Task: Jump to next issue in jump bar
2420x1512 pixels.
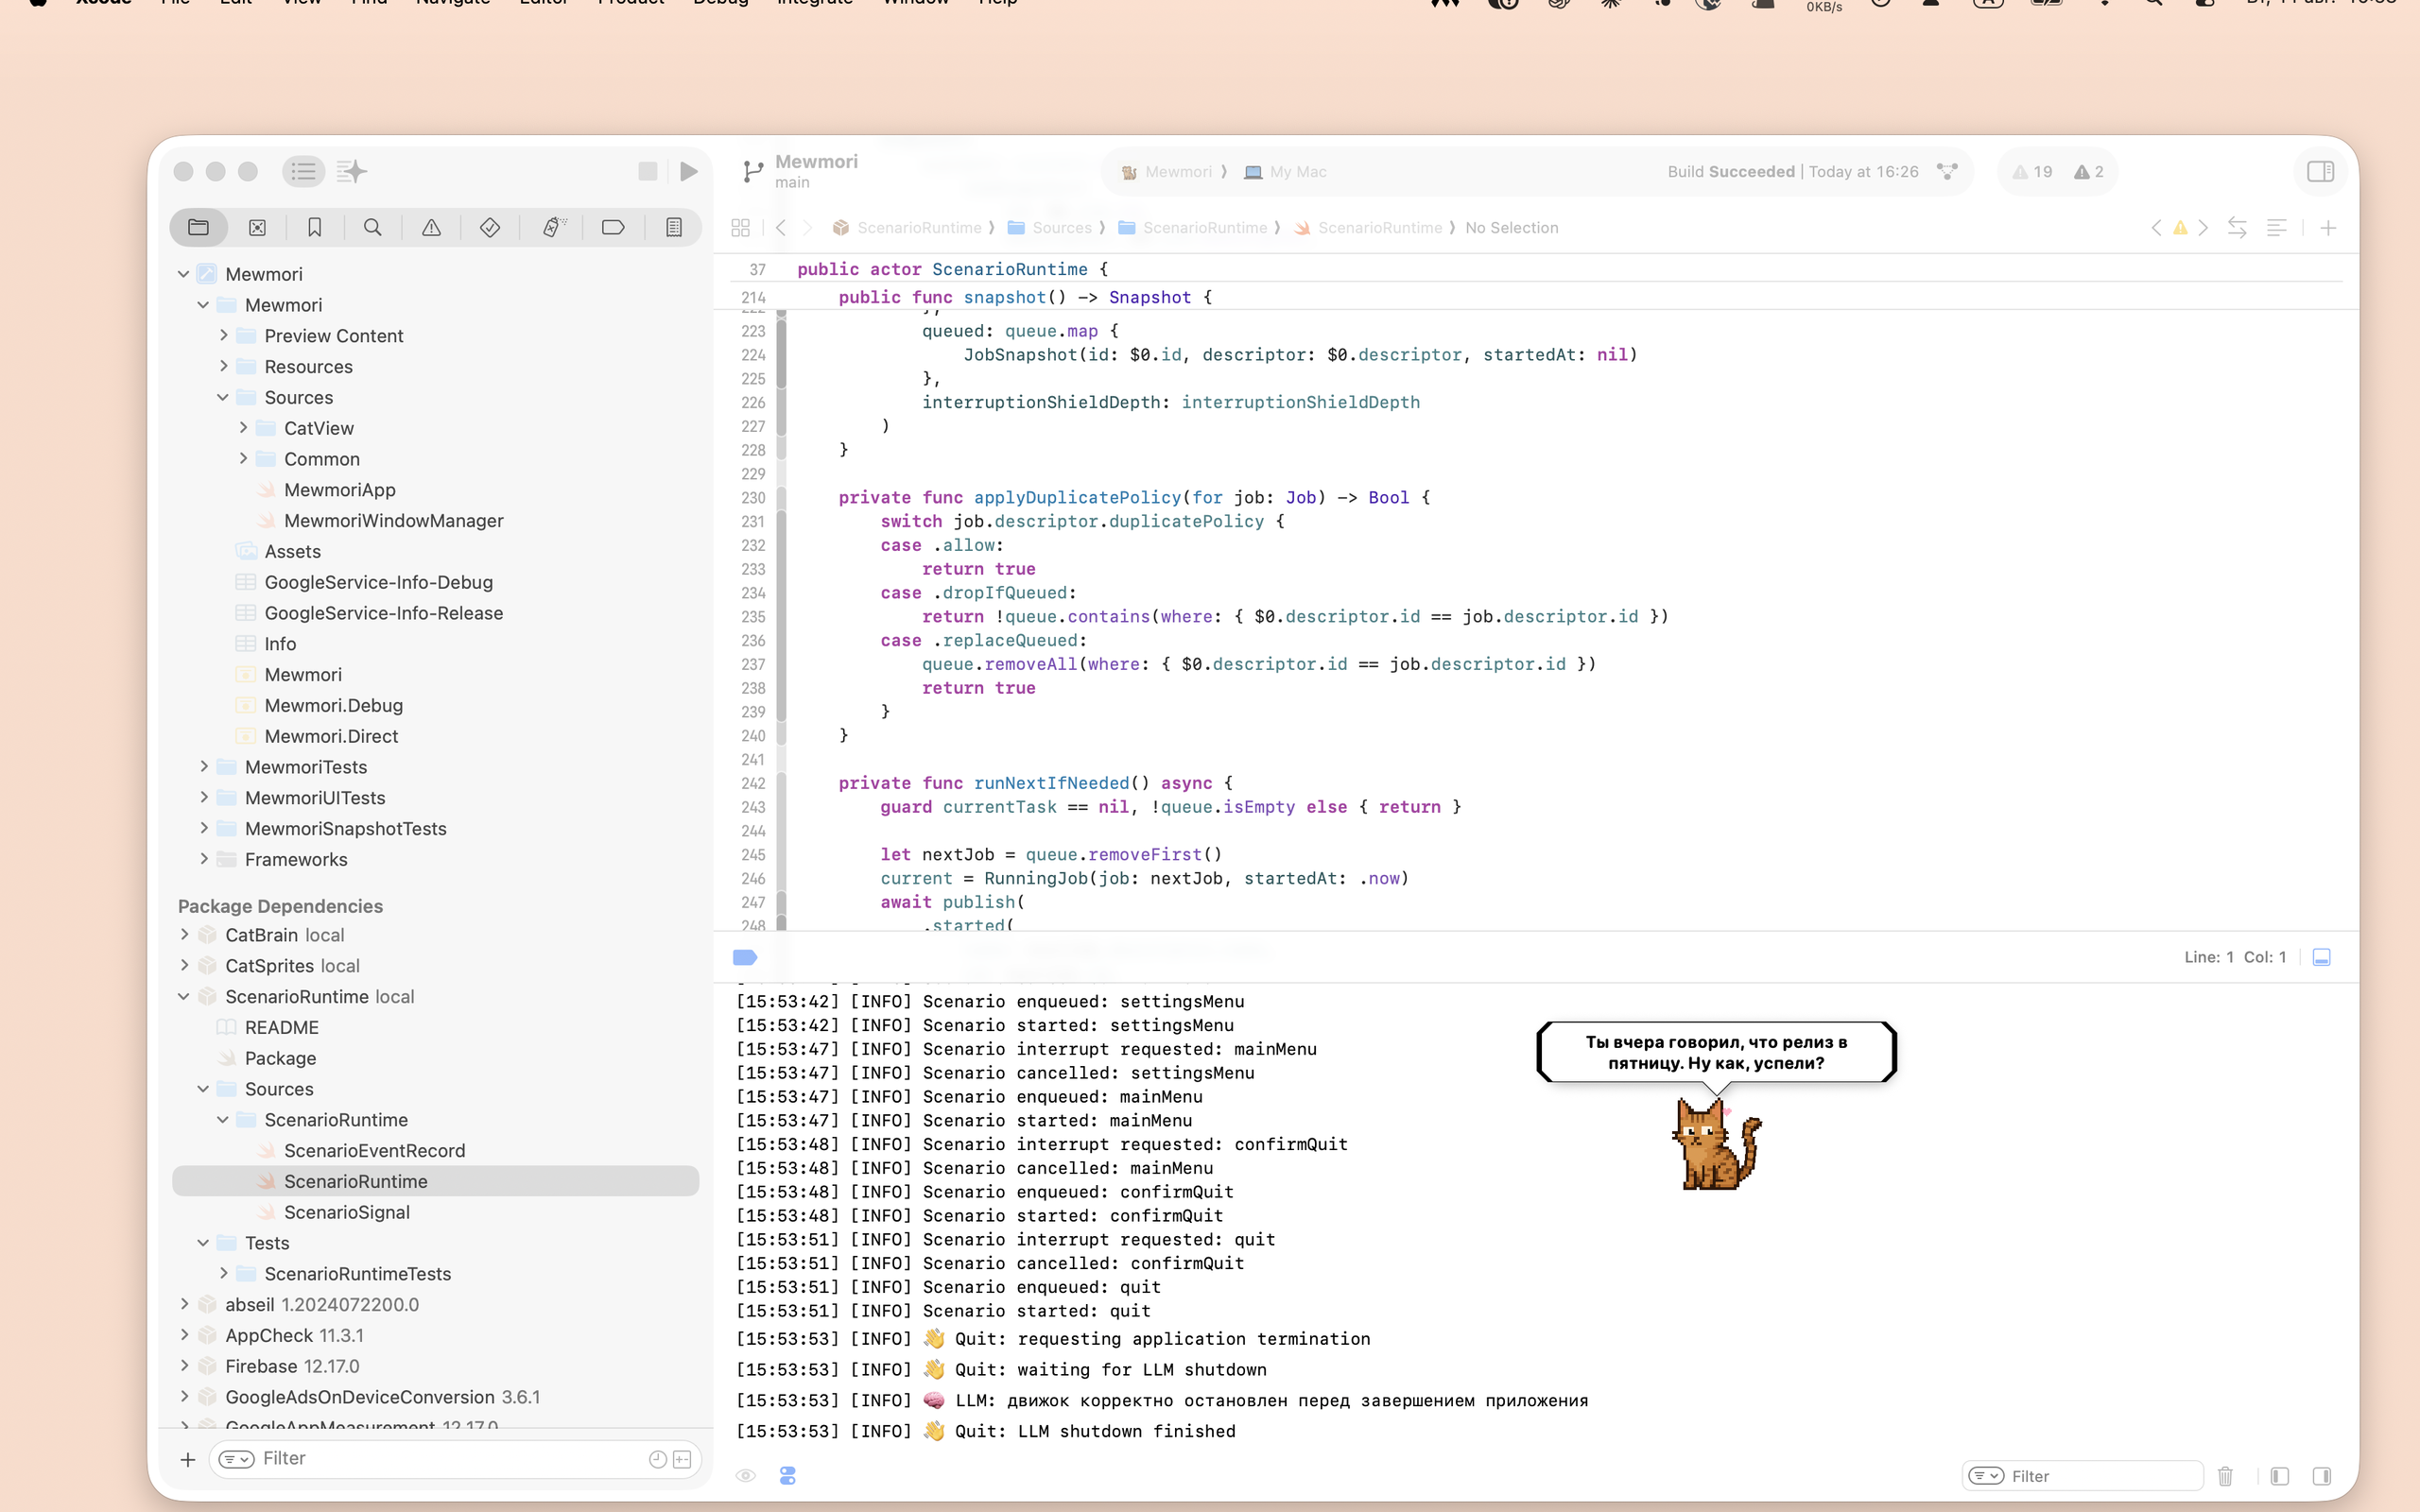Action: (2203, 228)
